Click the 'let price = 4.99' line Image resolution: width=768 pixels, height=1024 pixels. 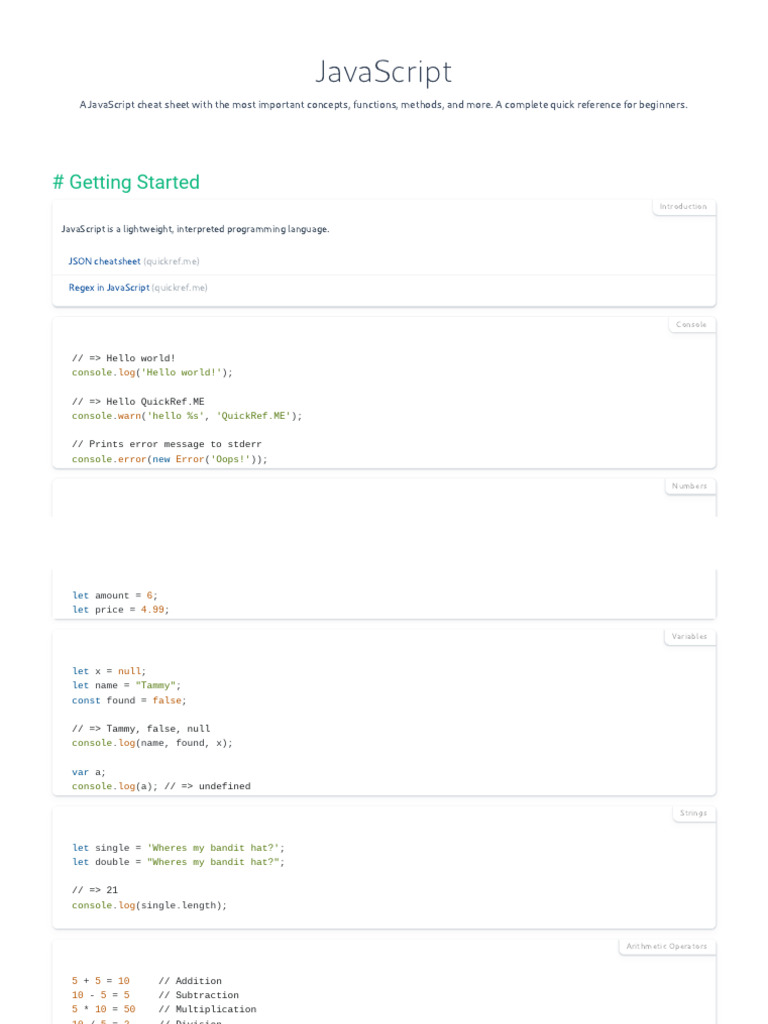pyautogui.click(x=120, y=609)
